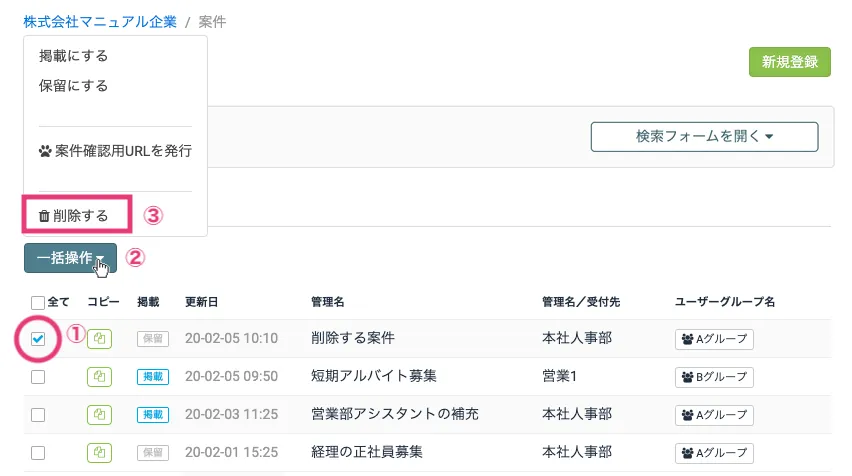Click copy icon for 短期アルバイト募集 row

click(x=99, y=377)
